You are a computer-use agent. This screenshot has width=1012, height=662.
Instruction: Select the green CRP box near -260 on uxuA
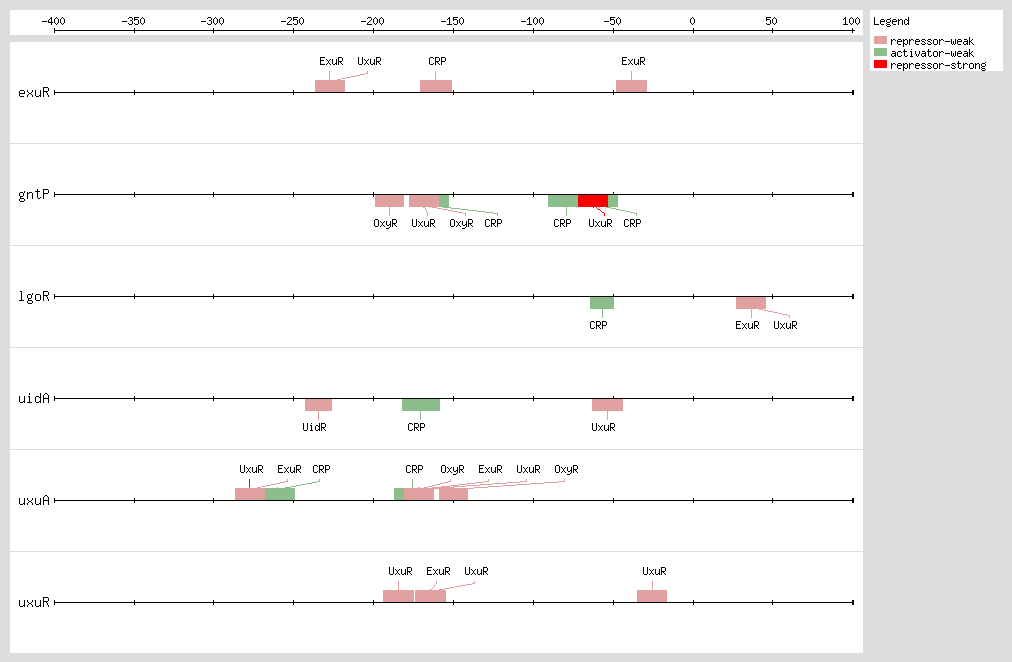tap(279, 494)
